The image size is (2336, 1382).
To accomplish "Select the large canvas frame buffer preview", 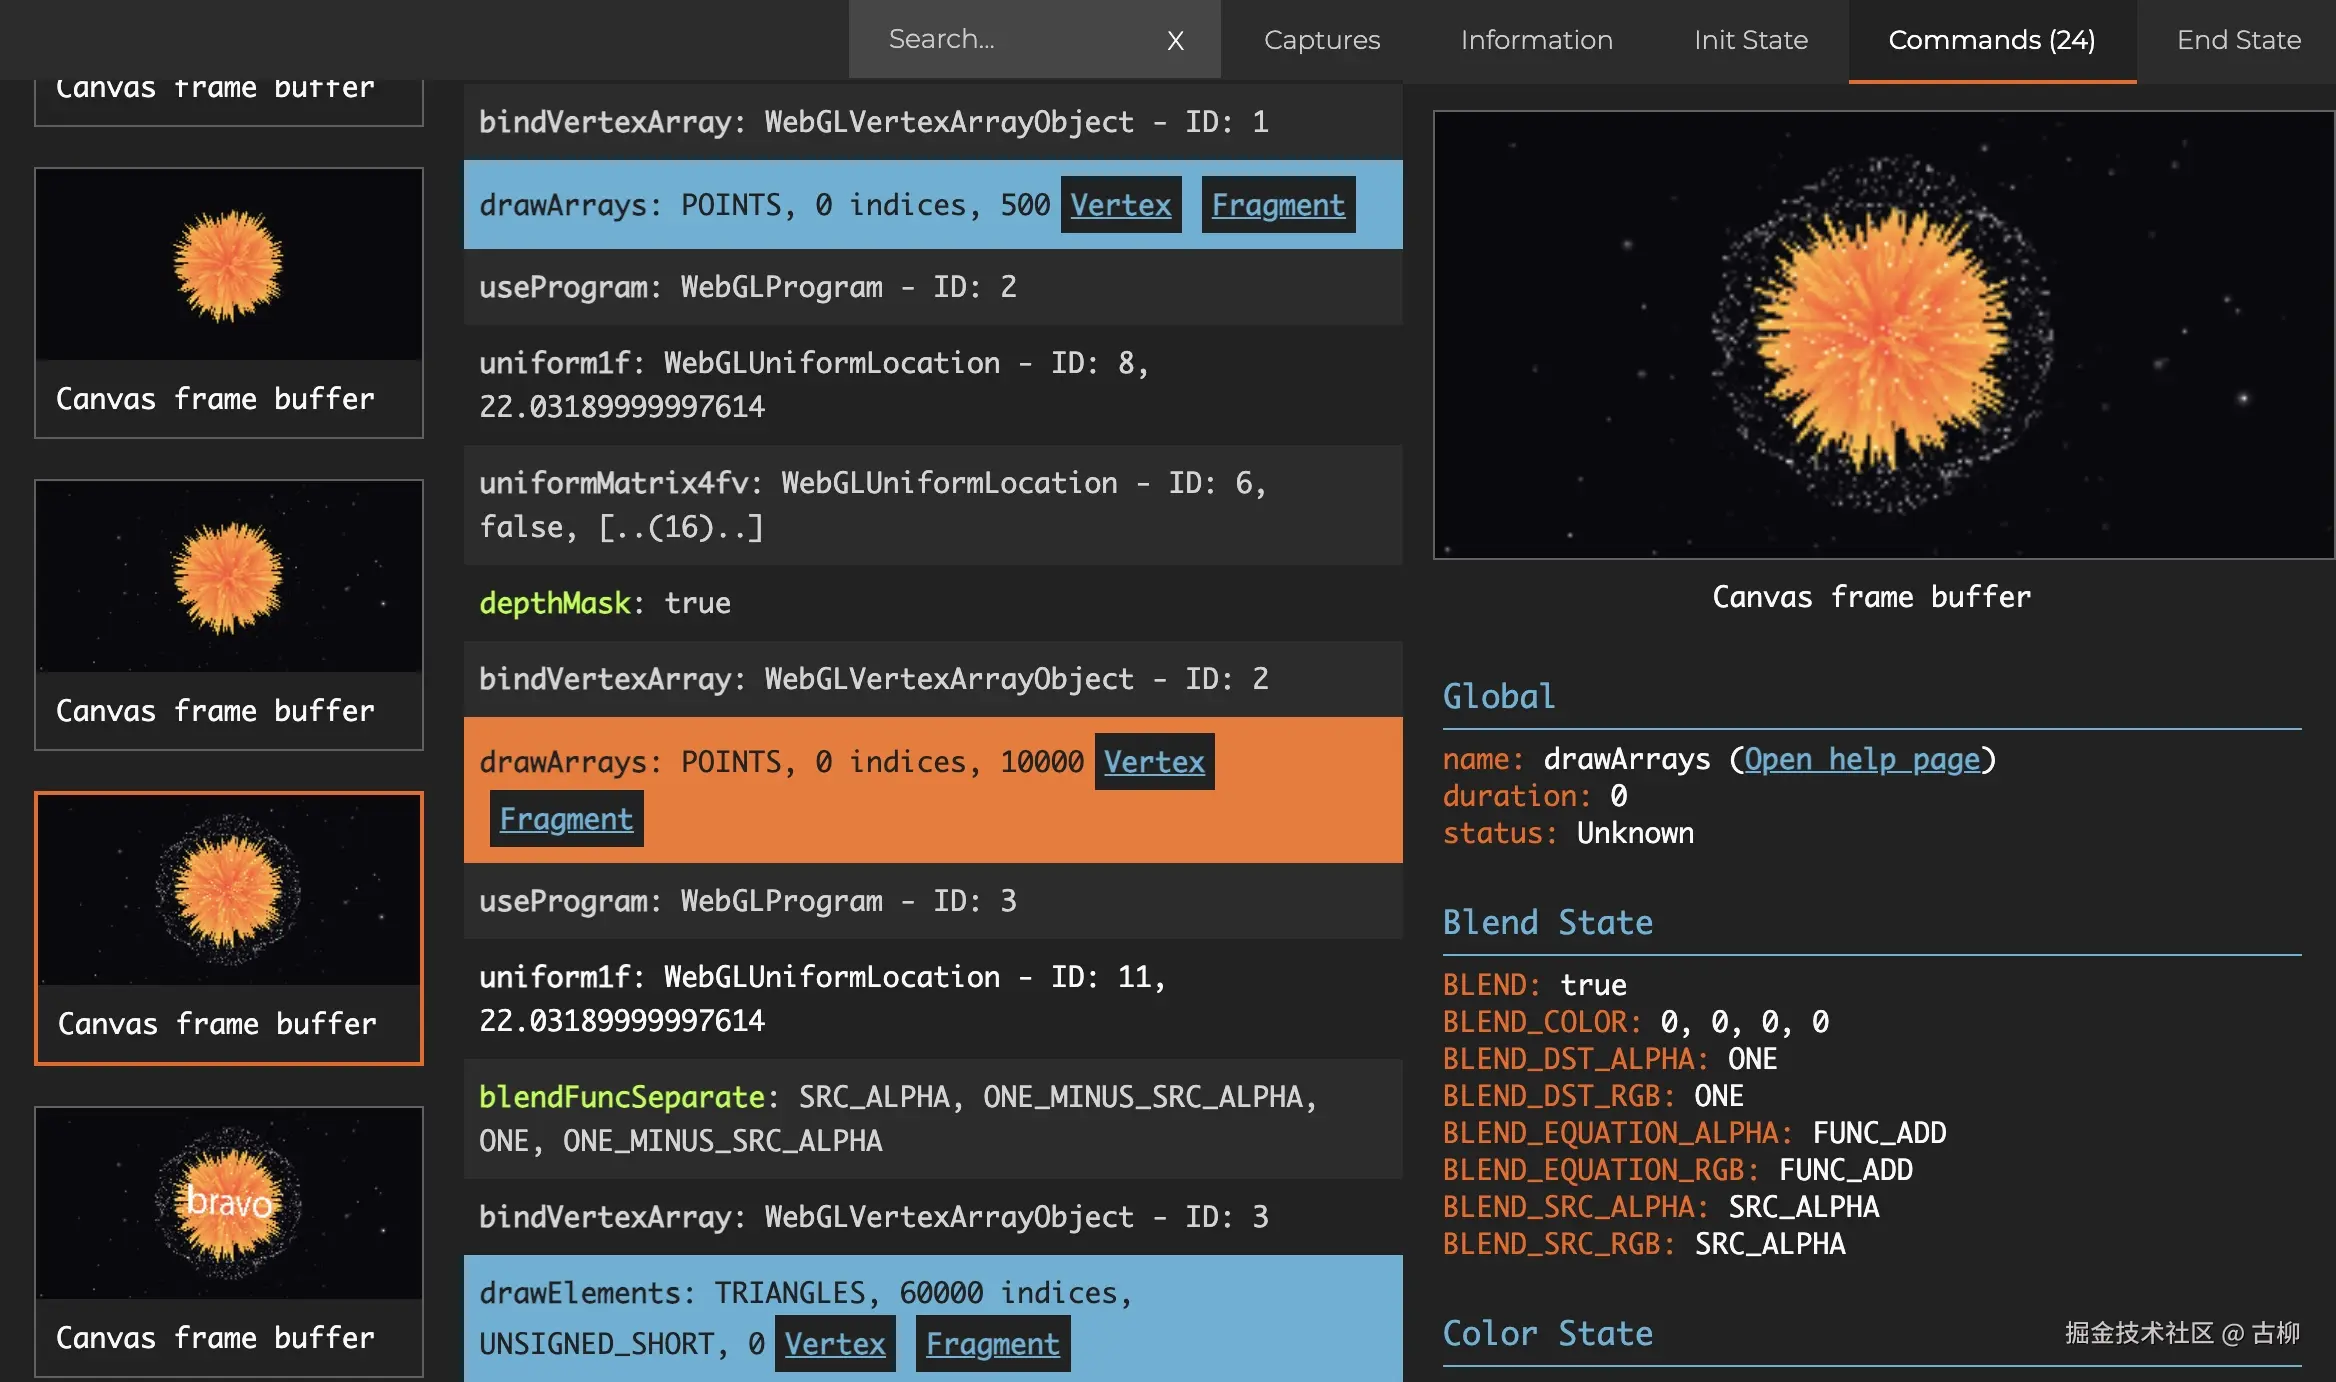I will coord(1882,335).
